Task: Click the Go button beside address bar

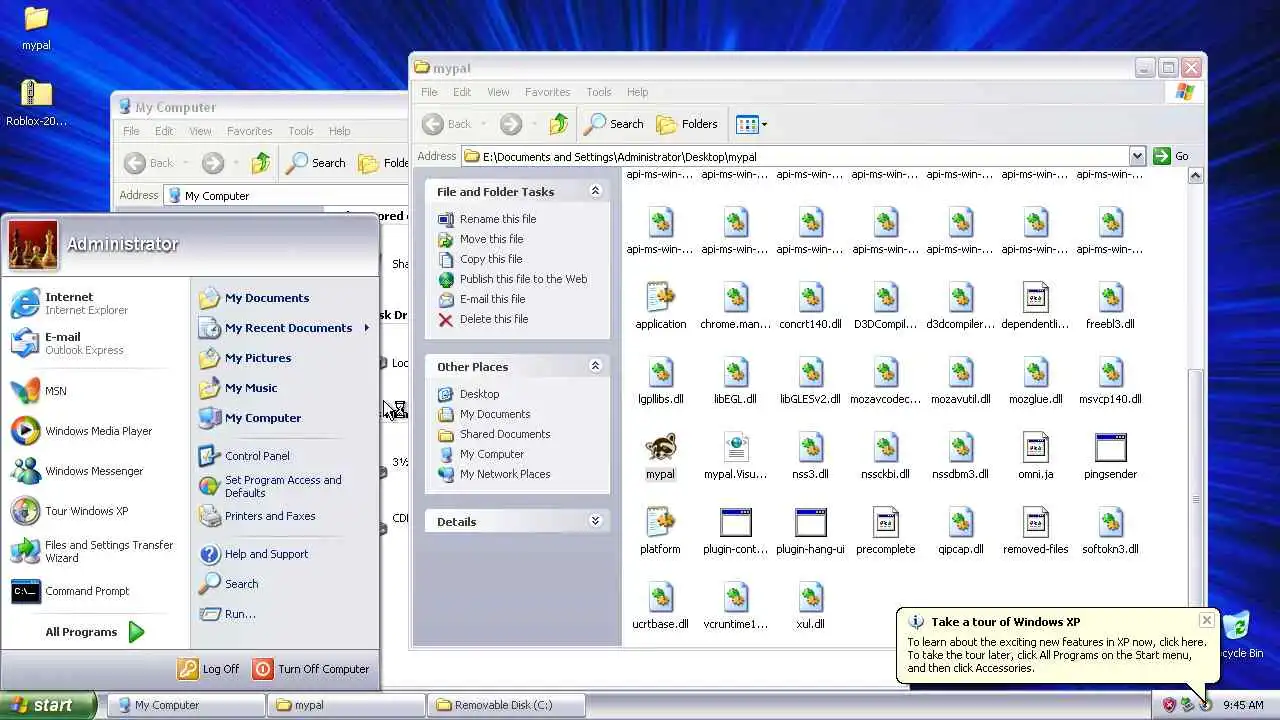Action: [1171, 156]
